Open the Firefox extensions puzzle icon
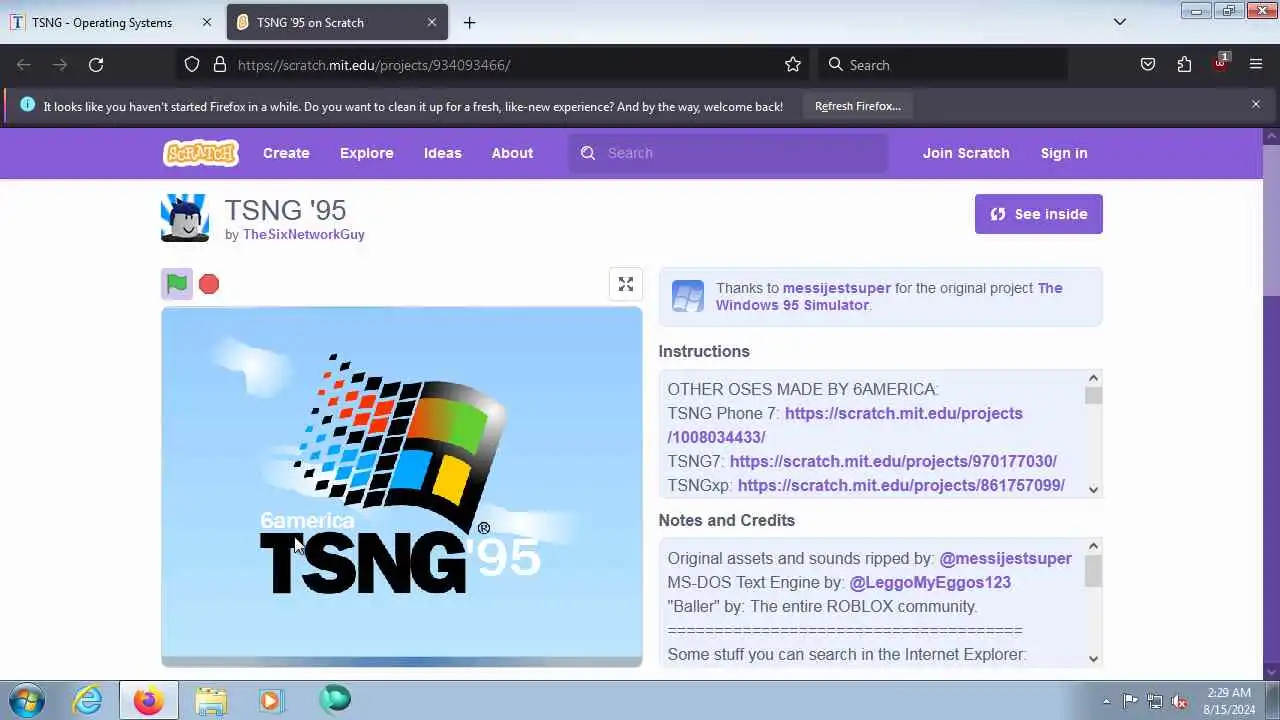The width and height of the screenshot is (1280, 720). pos(1184,65)
